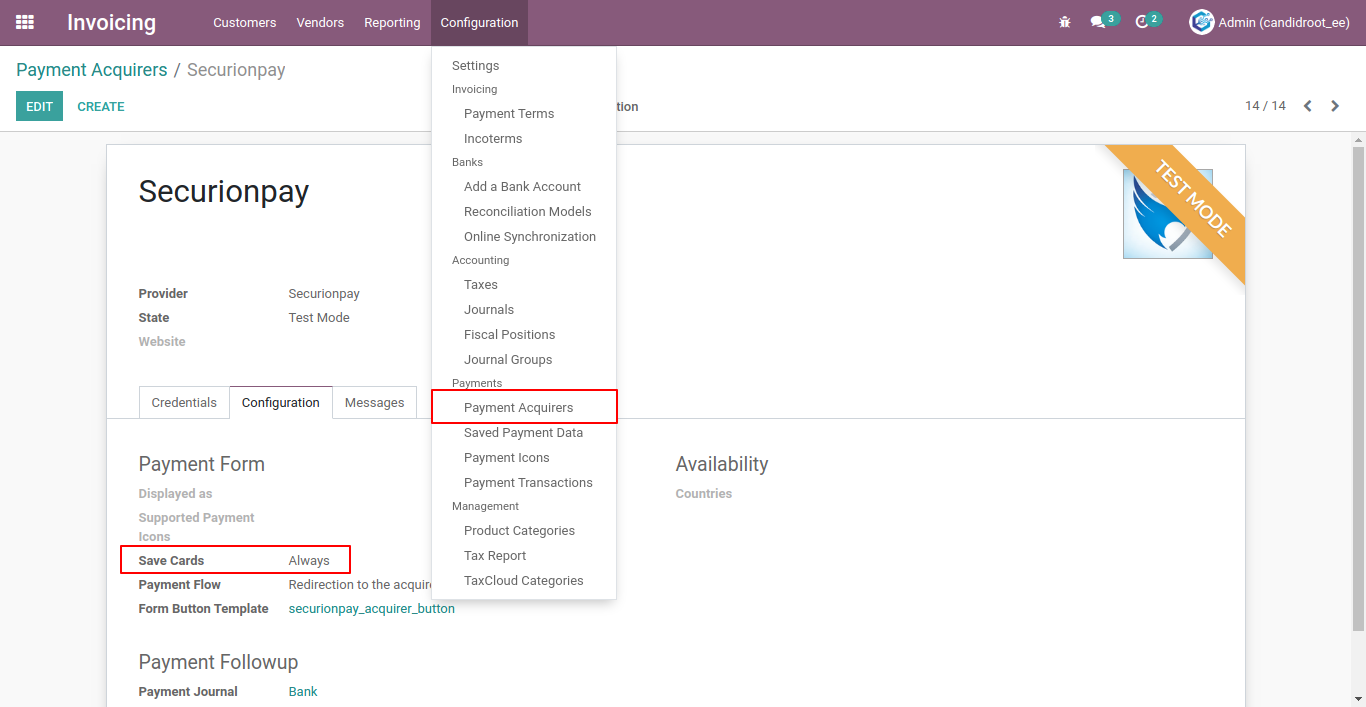
Task: Open the activities clock icon
Action: click(1142, 22)
